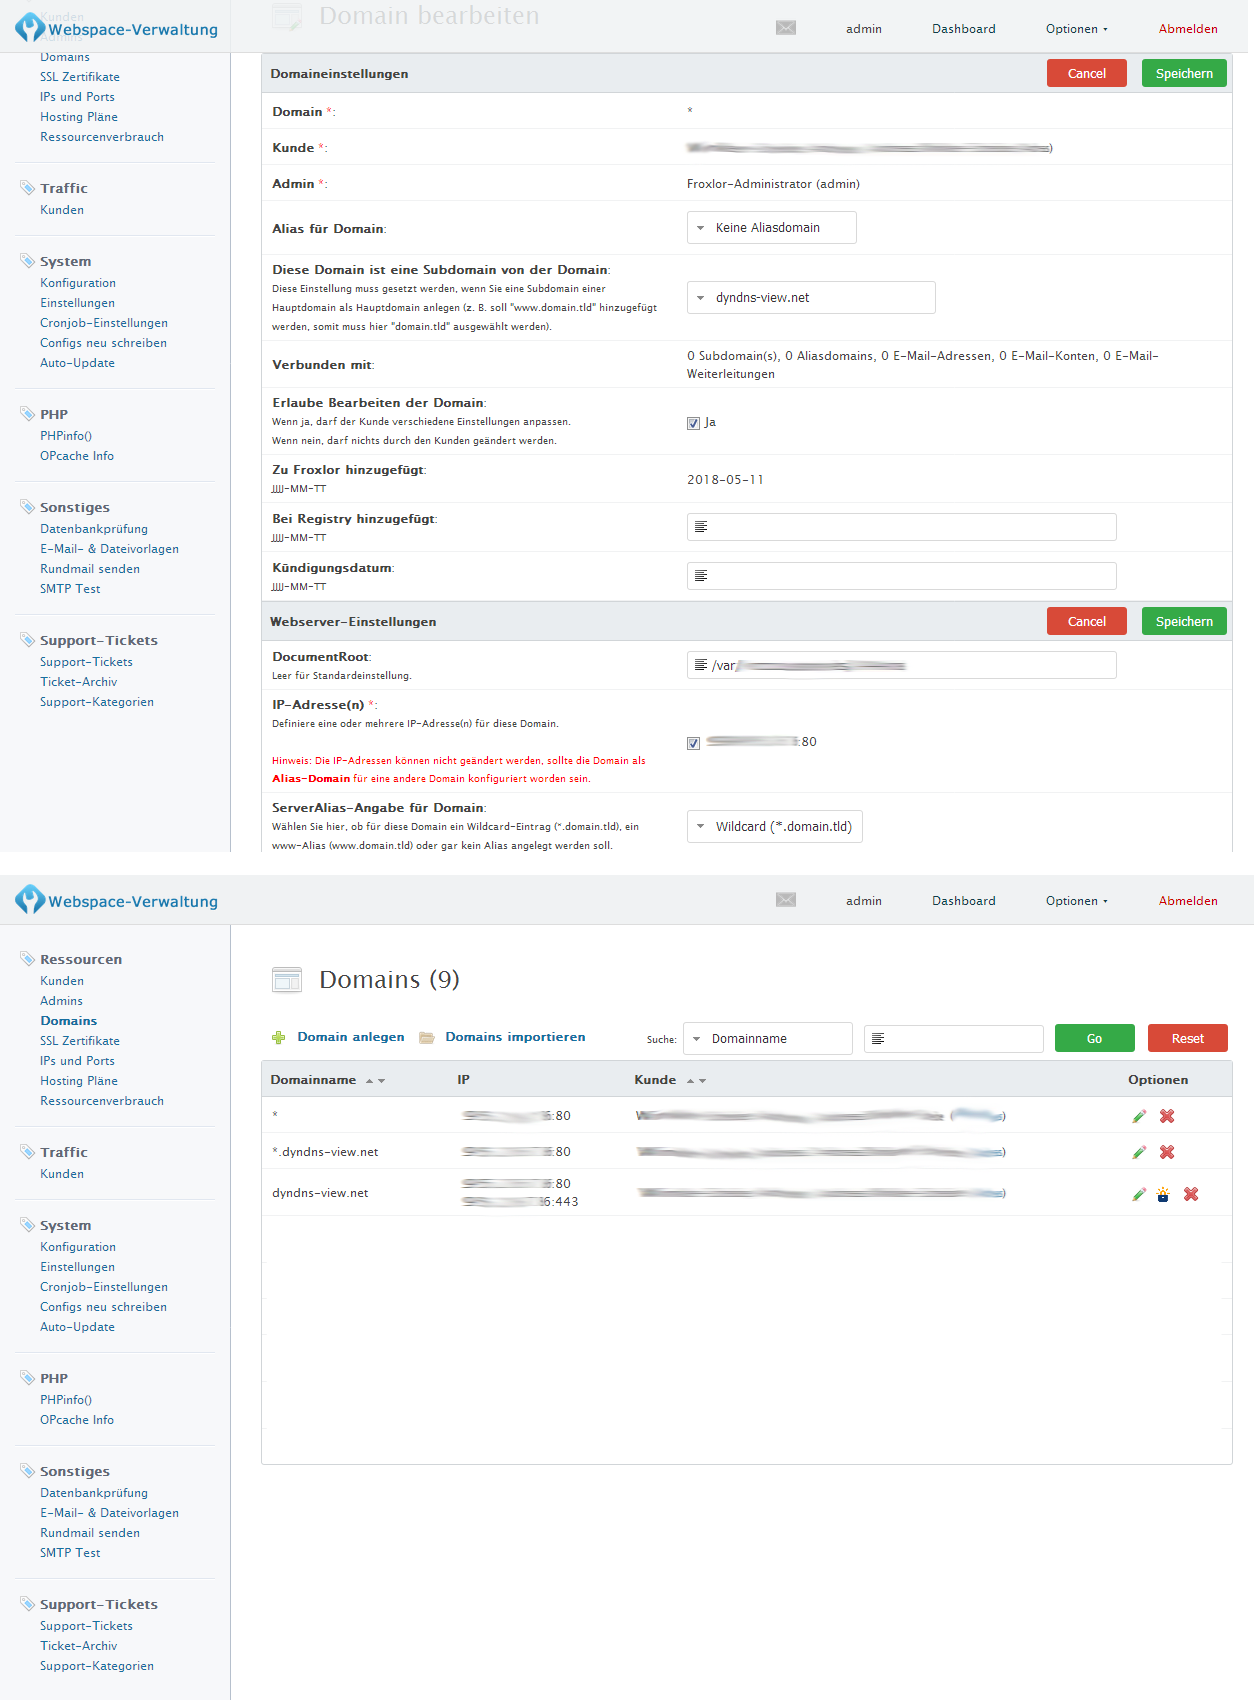Click admin user link on Domains list page

click(863, 901)
